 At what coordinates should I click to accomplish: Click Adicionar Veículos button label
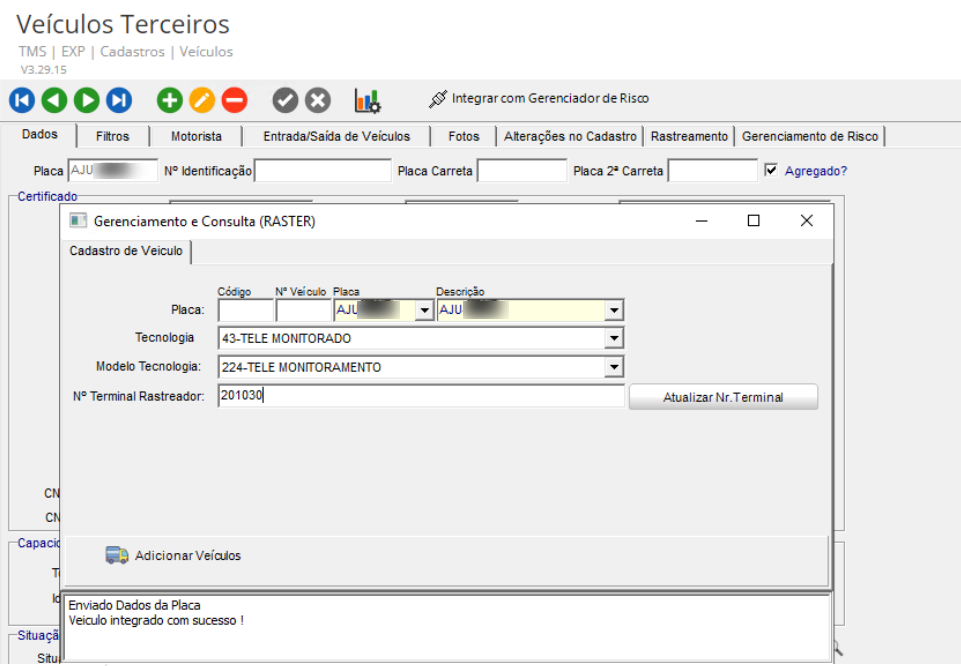188,555
